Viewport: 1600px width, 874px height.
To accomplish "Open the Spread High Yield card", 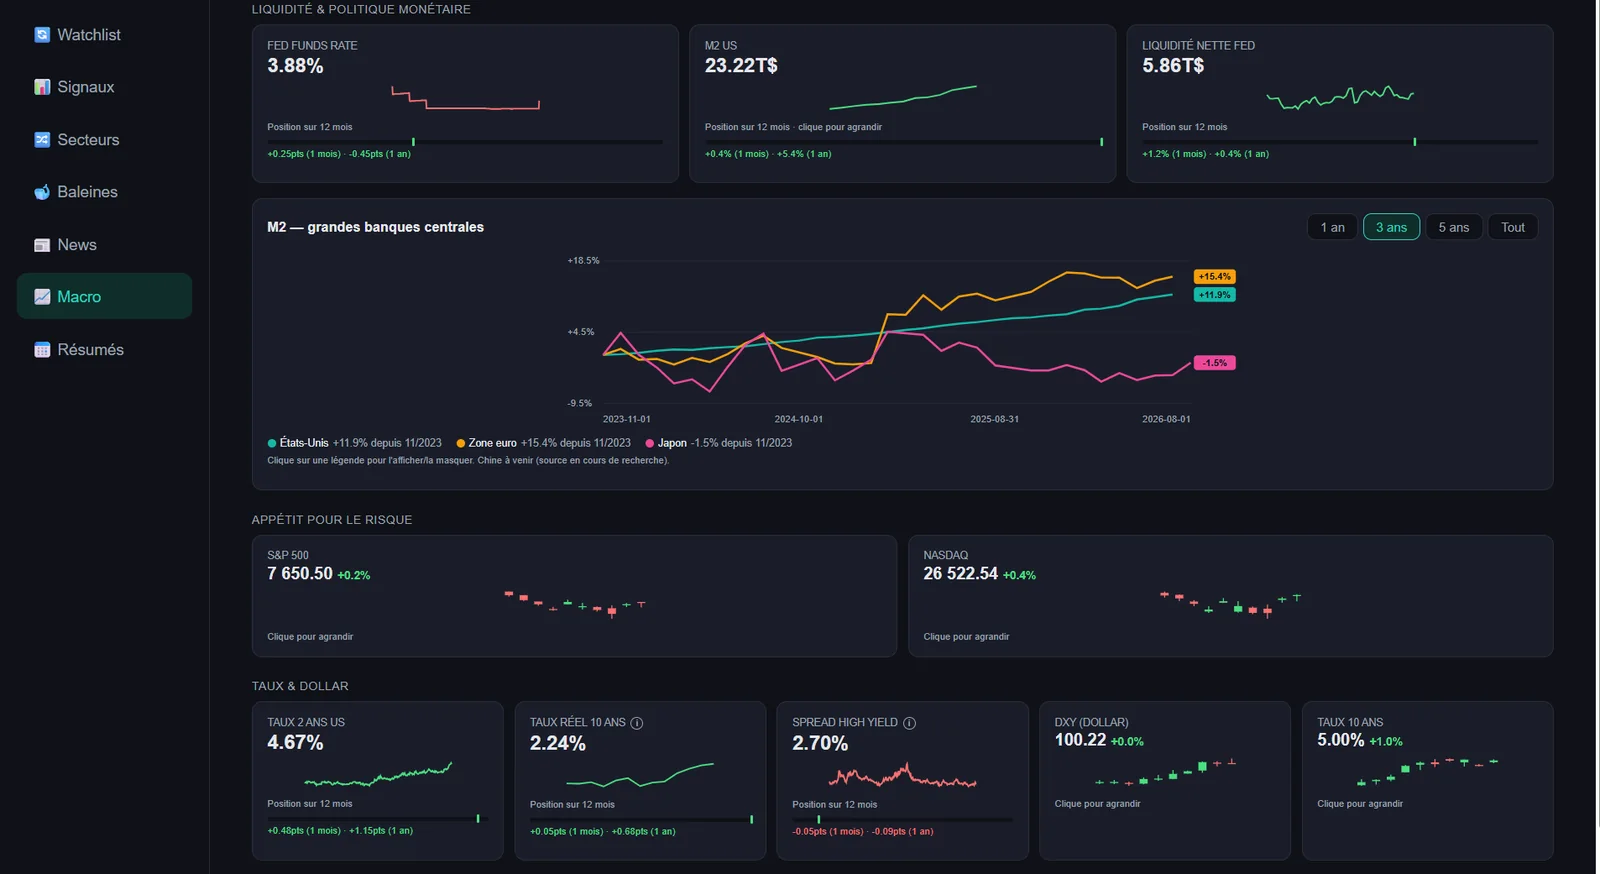I will click(902, 780).
